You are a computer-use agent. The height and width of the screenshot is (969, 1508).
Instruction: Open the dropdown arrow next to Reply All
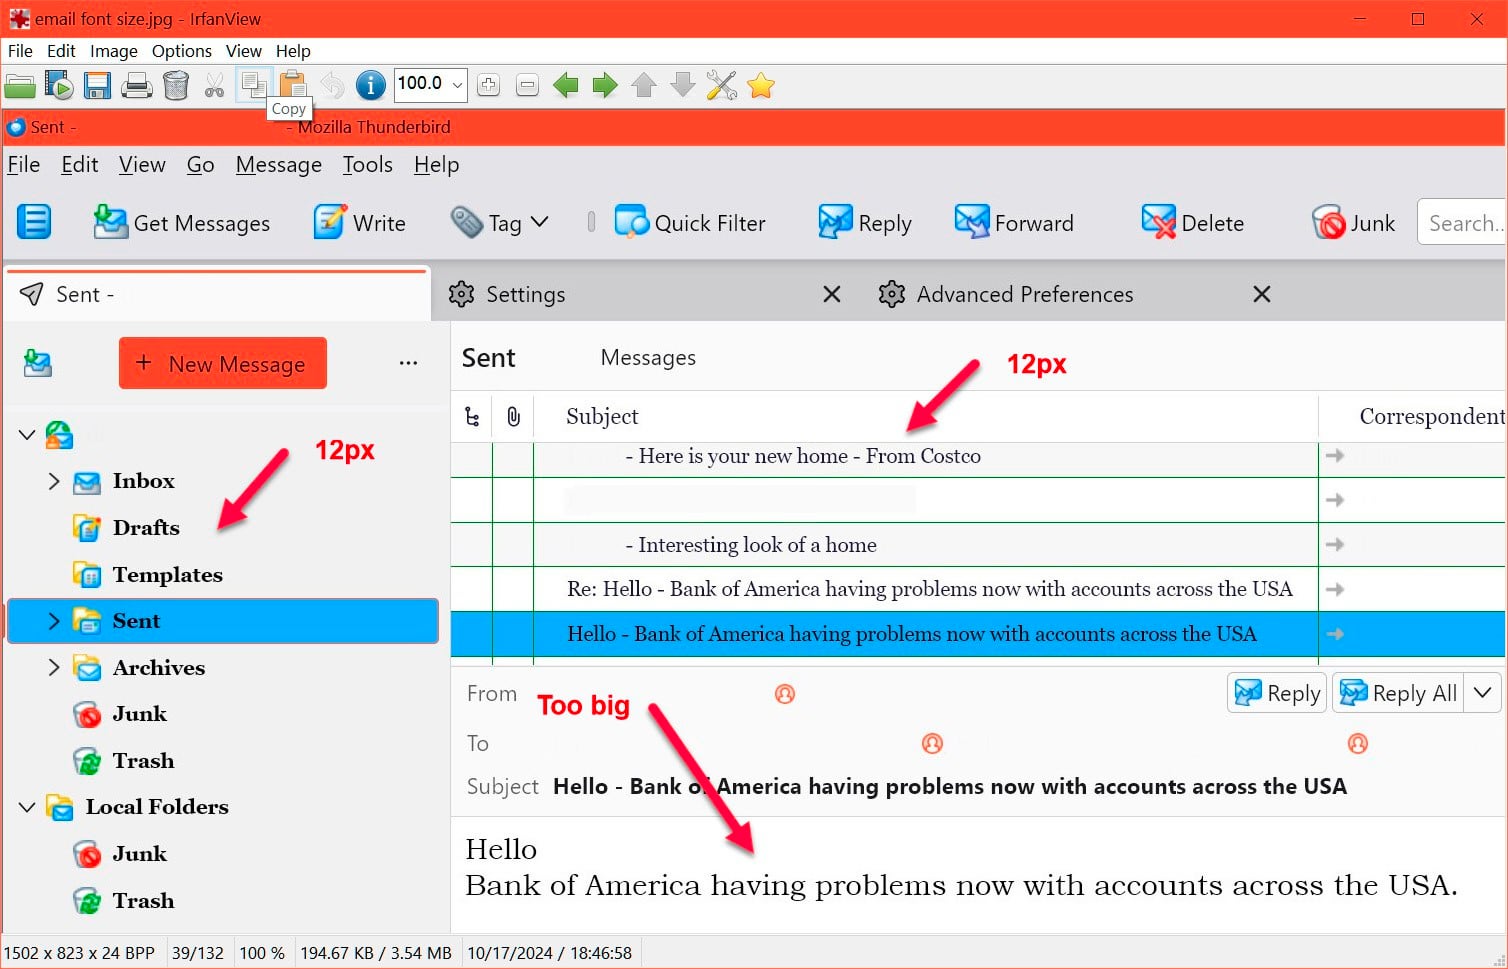tap(1482, 692)
